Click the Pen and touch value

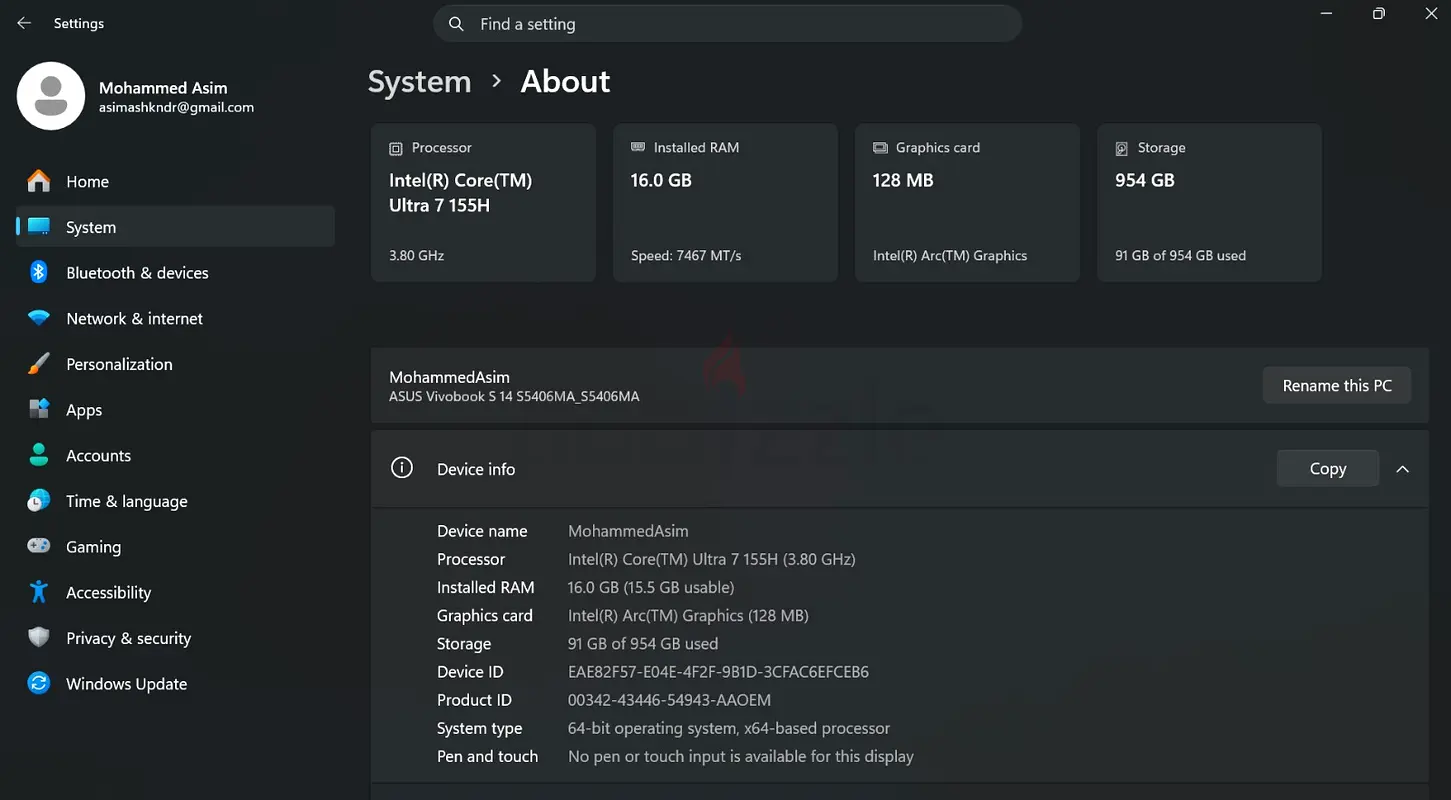(741, 756)
